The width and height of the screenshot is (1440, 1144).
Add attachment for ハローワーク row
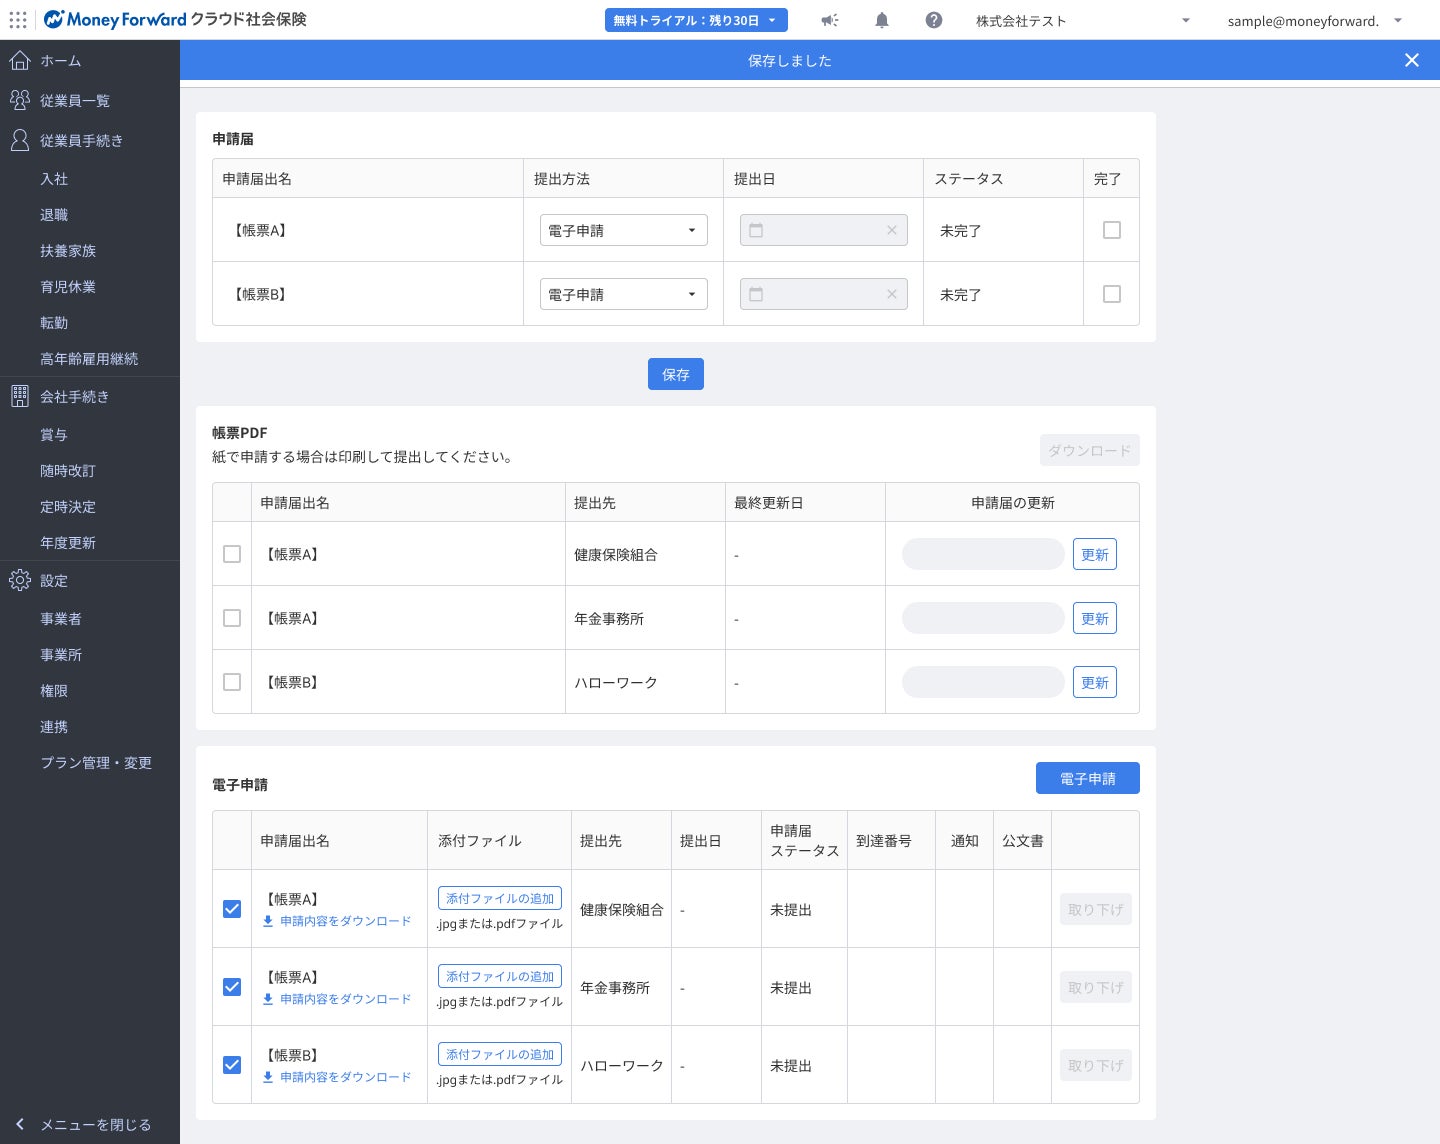(500, 1054)
